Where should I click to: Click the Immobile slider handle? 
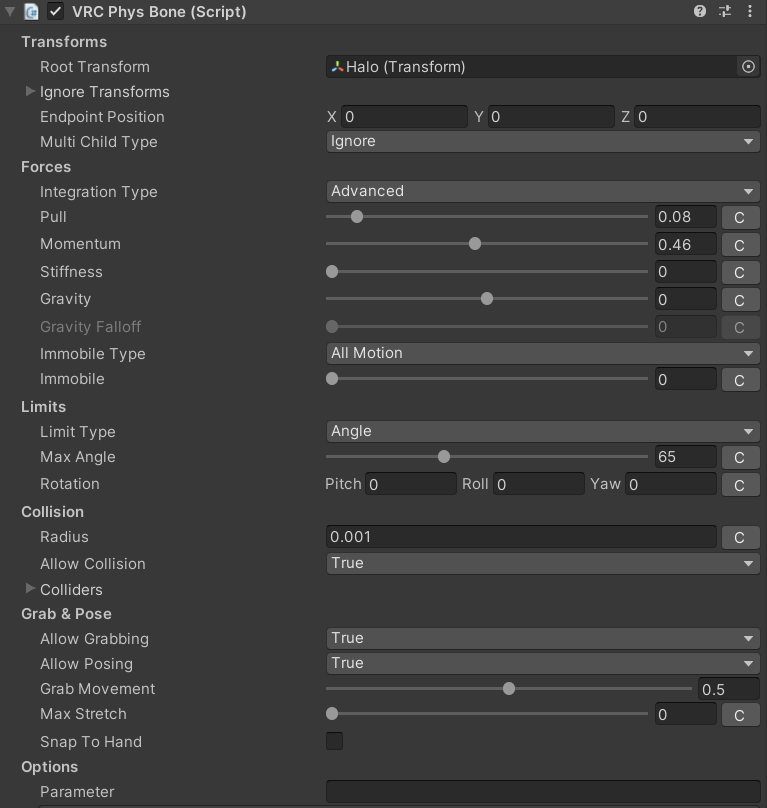[x=332, y=379]
